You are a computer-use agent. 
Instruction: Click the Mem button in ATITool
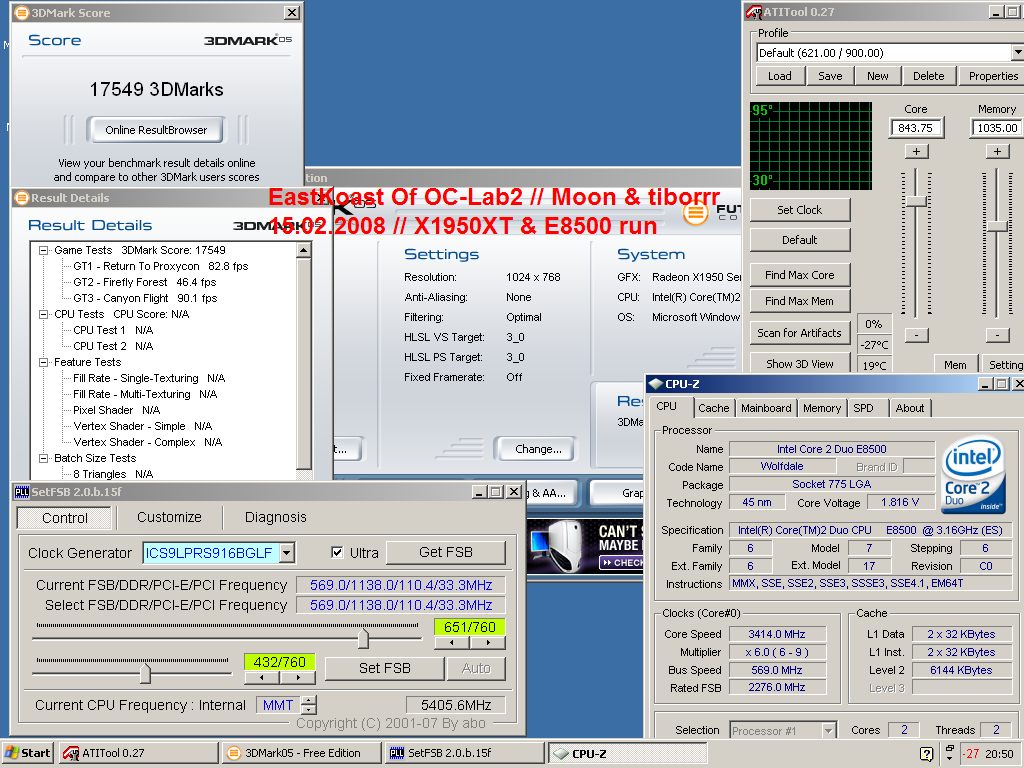[x=955, y=364]
